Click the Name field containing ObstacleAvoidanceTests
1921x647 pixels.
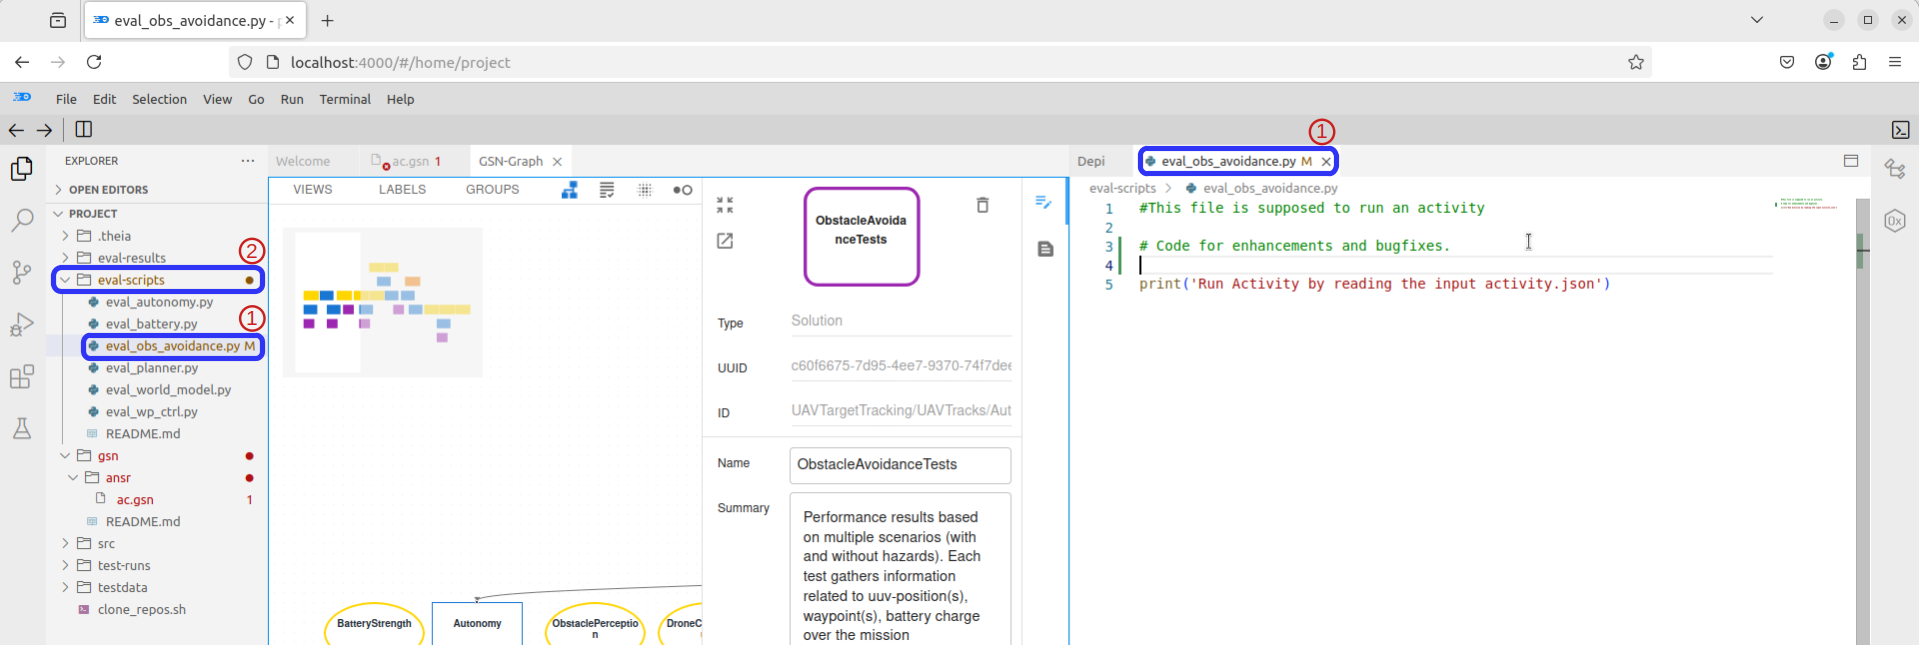pyautogui.click(x=900, y=465)
